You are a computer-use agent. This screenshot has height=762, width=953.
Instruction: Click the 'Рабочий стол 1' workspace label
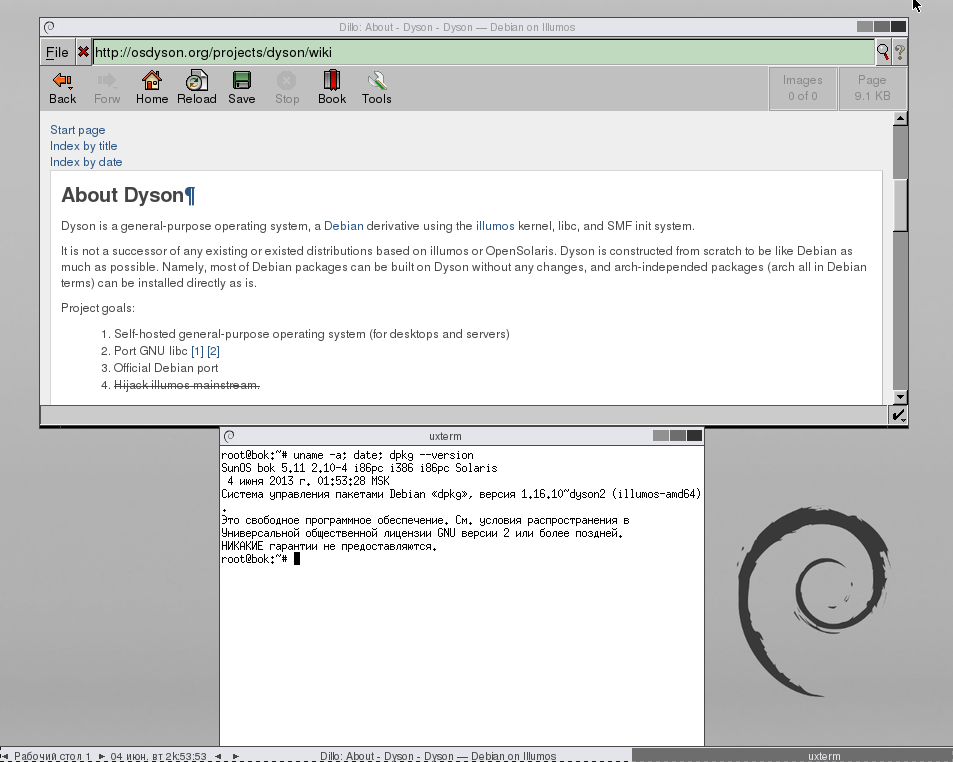click(52, 756)
